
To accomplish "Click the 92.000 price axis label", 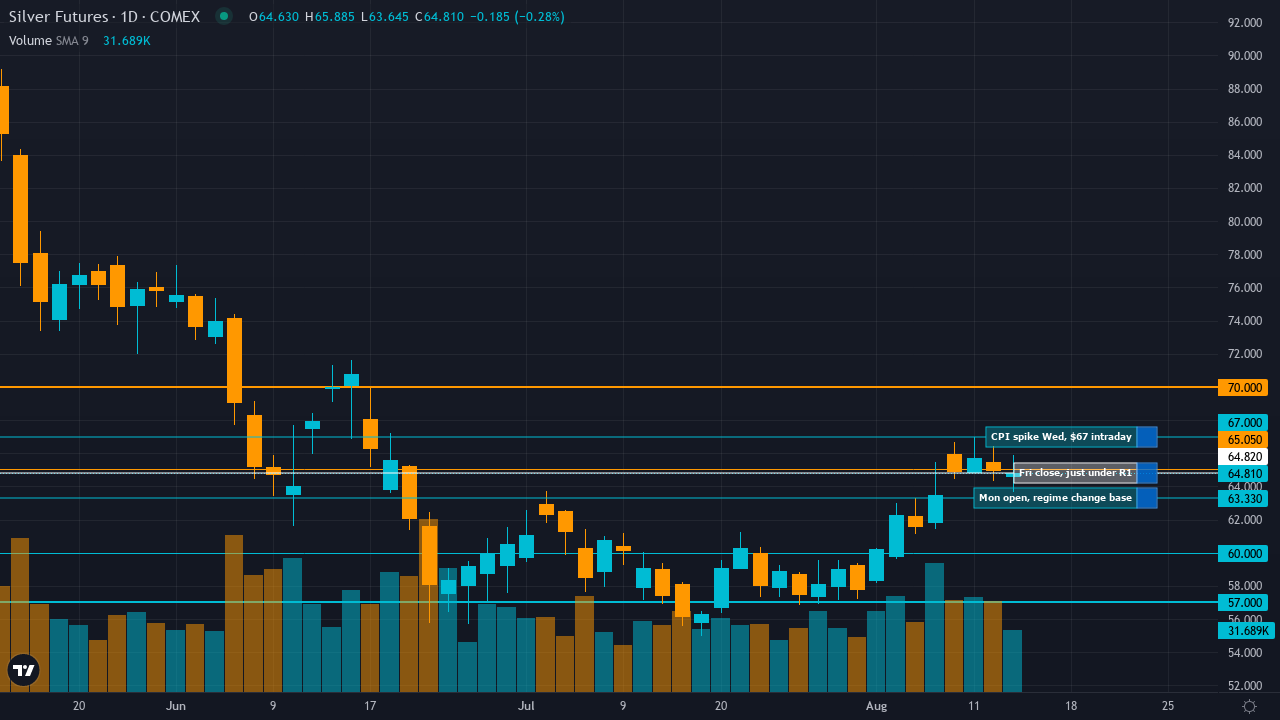I will 1246,22.
